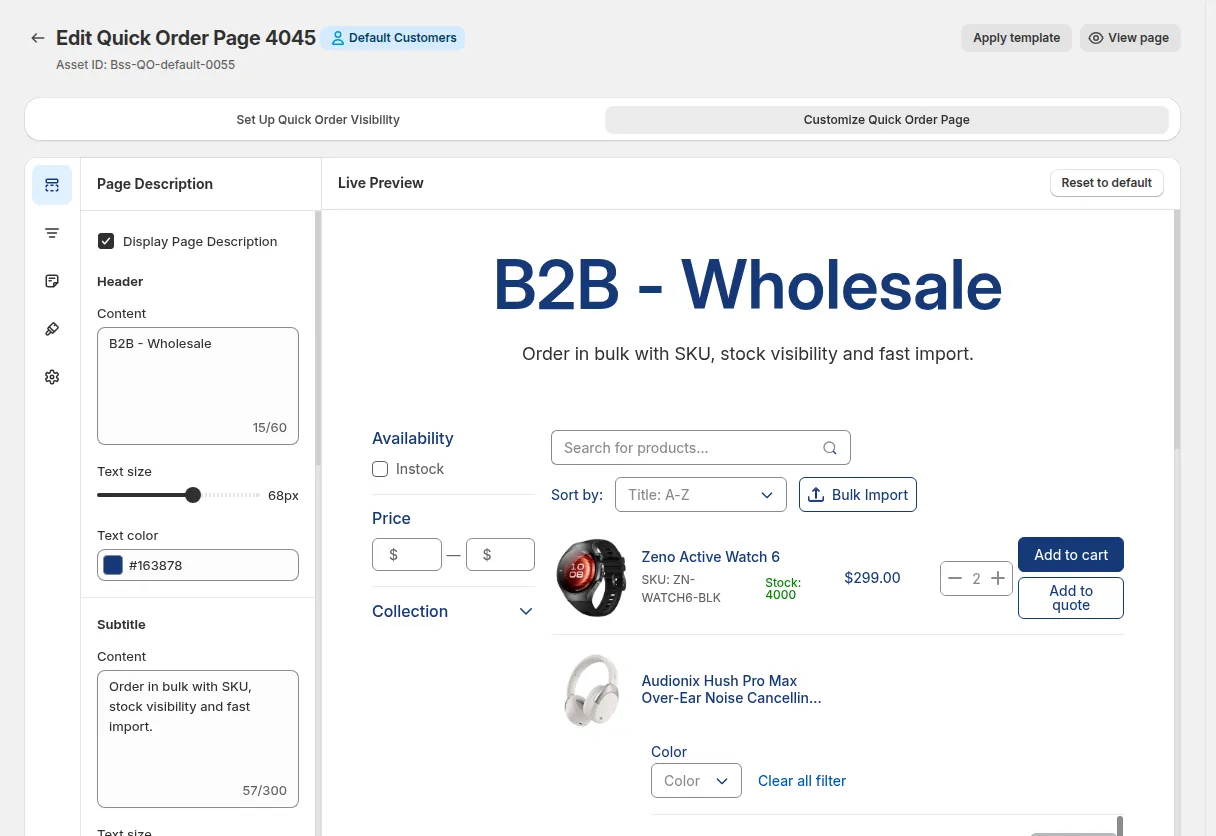This screenshot has width=1216, height=836.
Task: Open the note sidebar icon
Action: 52,281
